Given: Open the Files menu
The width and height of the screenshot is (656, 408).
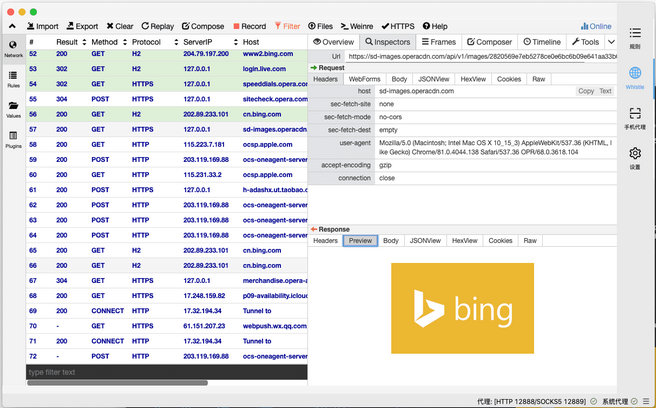Looking at the screenshot, I should click(x=320, y=26).
